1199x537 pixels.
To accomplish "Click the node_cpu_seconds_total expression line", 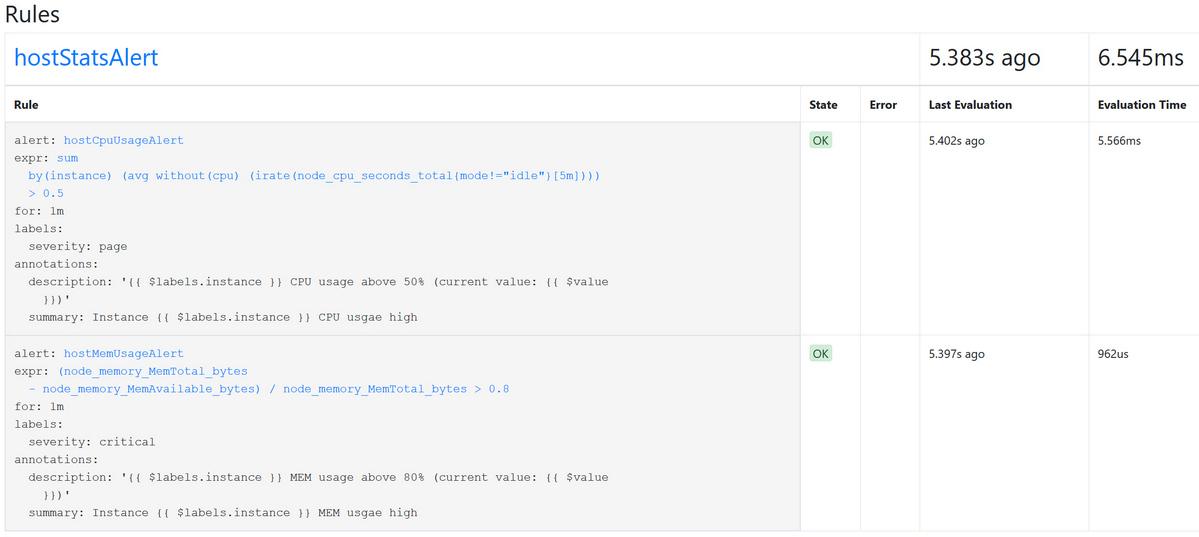I will (314, 176).
